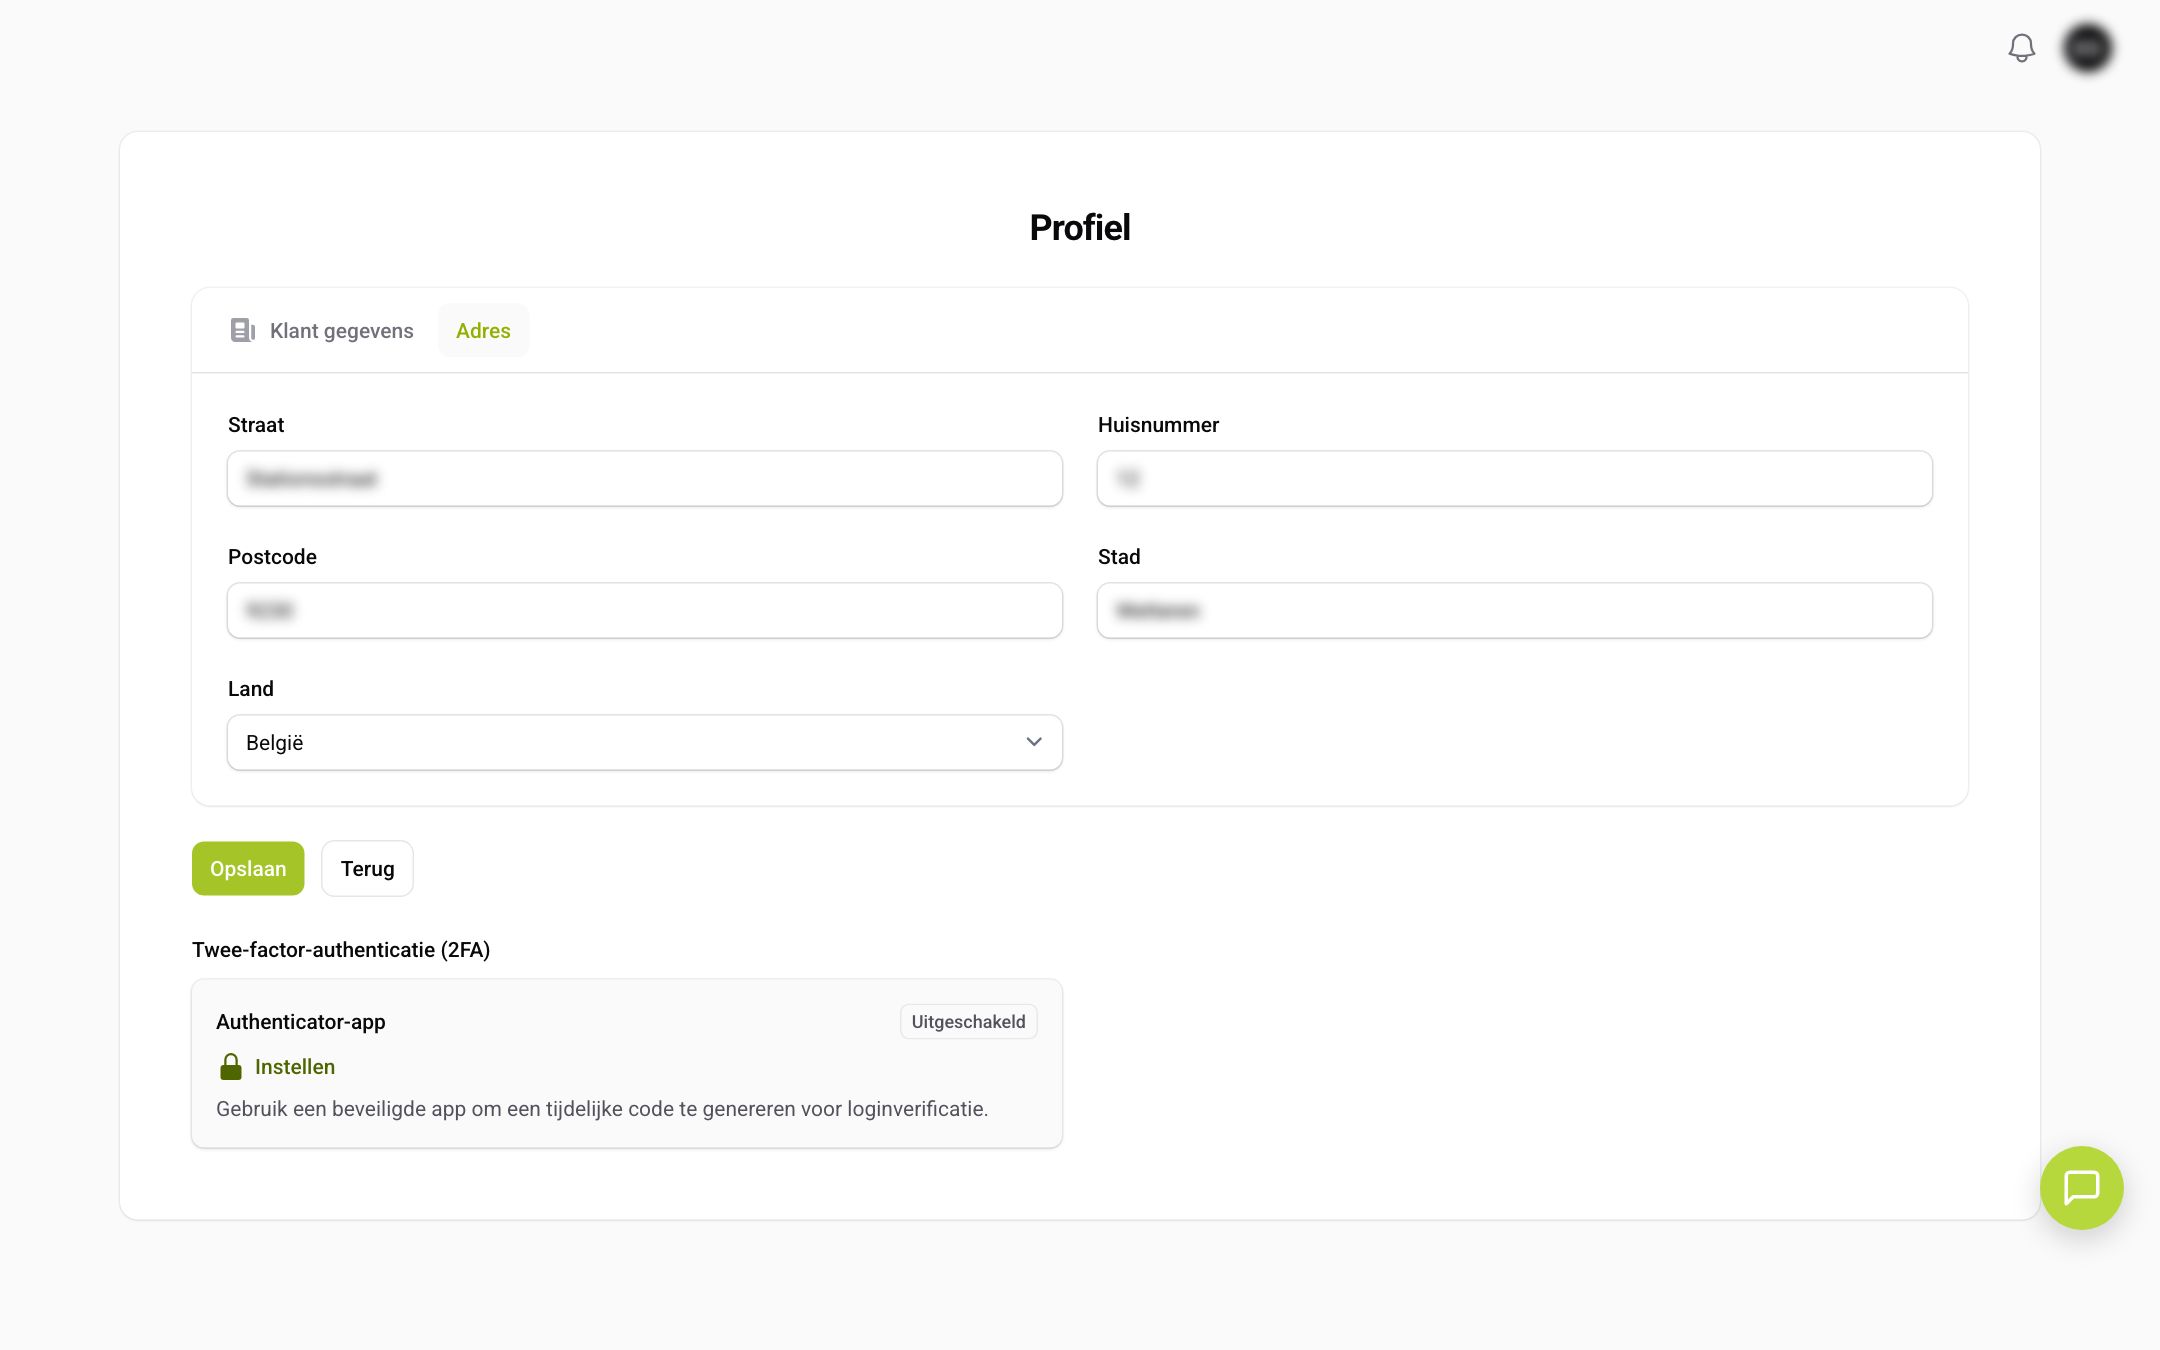
Task: Click into the Stad field
Action: point(1514,610)
